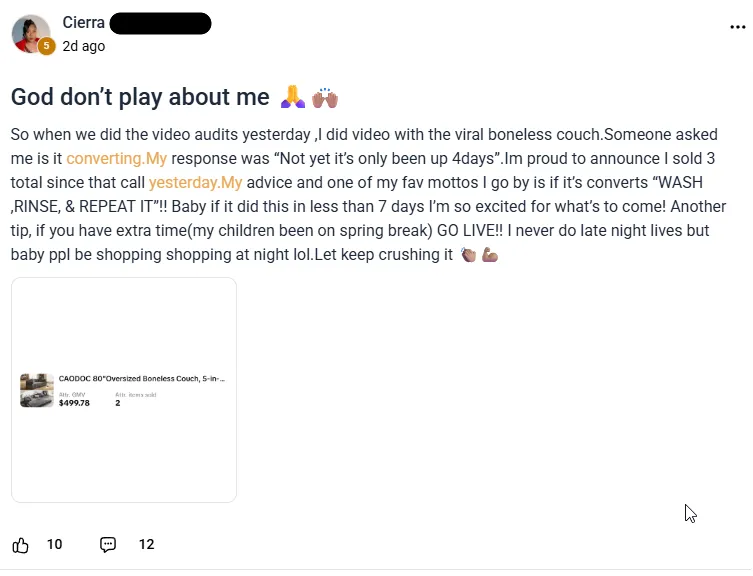Click the praying hands emoji in title
Viewport: 753px width, 576px height.
click(x=293, y=97)
